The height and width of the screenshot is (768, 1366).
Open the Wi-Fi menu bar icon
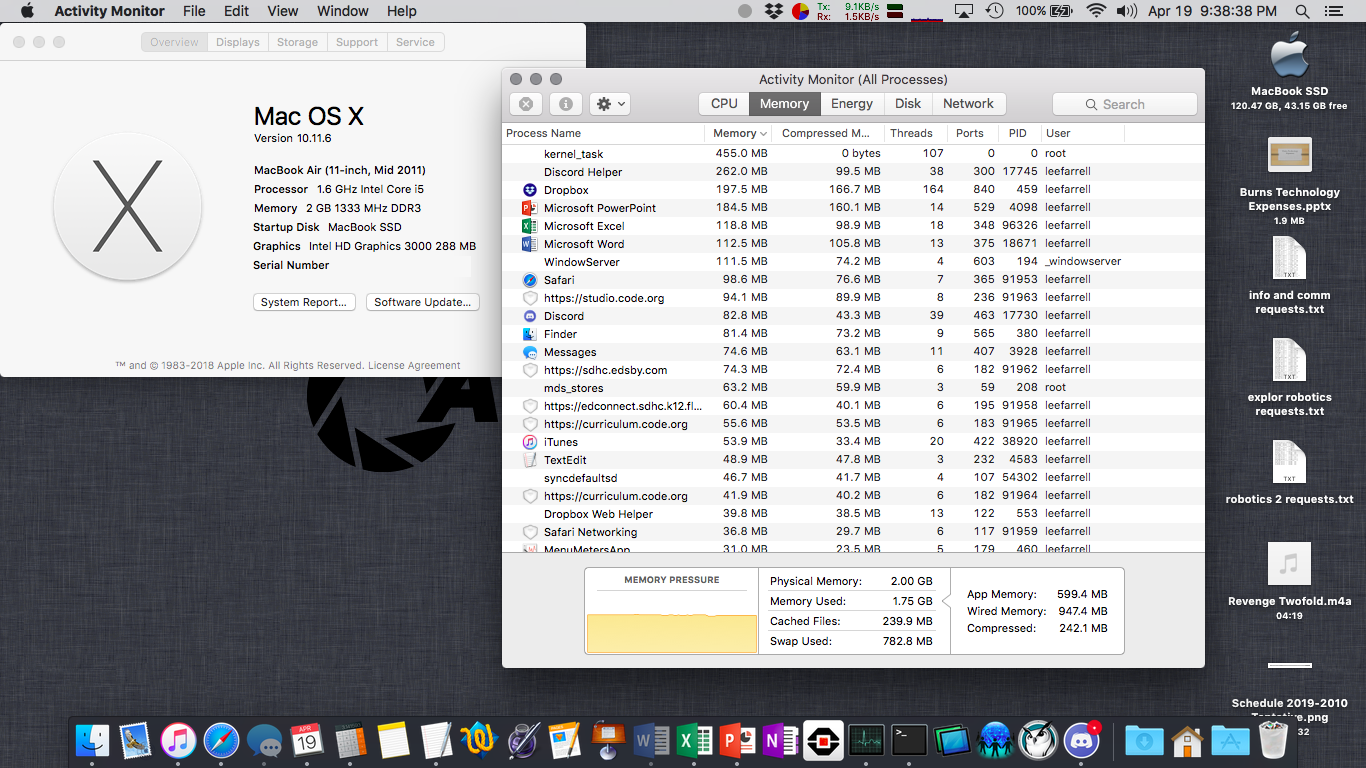coord(1096,11)
